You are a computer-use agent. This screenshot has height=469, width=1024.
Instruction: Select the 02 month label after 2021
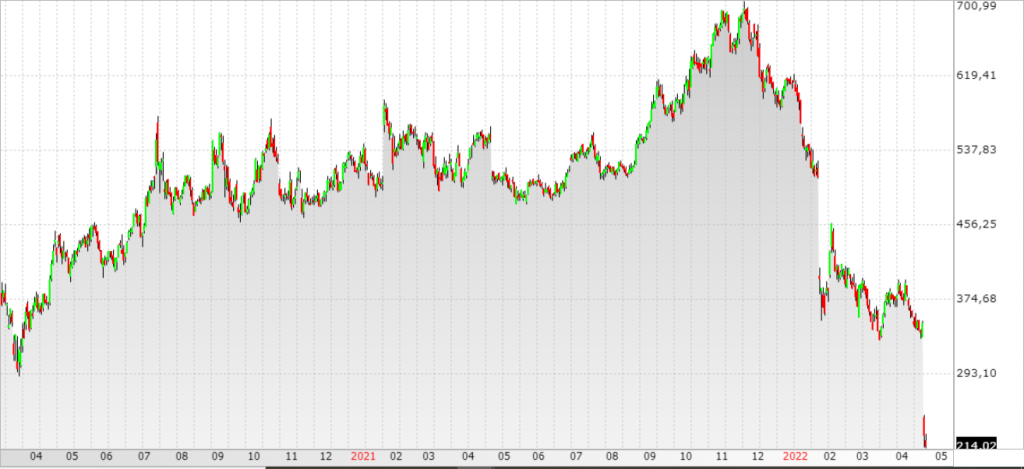(396, 456)
